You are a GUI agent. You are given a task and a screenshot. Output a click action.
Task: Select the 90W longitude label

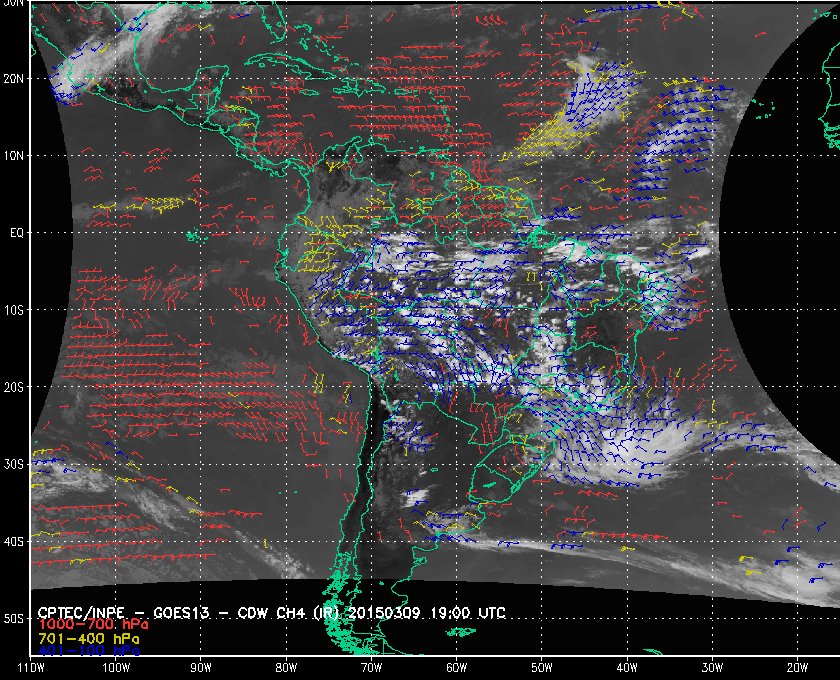[x=201, y=668]
